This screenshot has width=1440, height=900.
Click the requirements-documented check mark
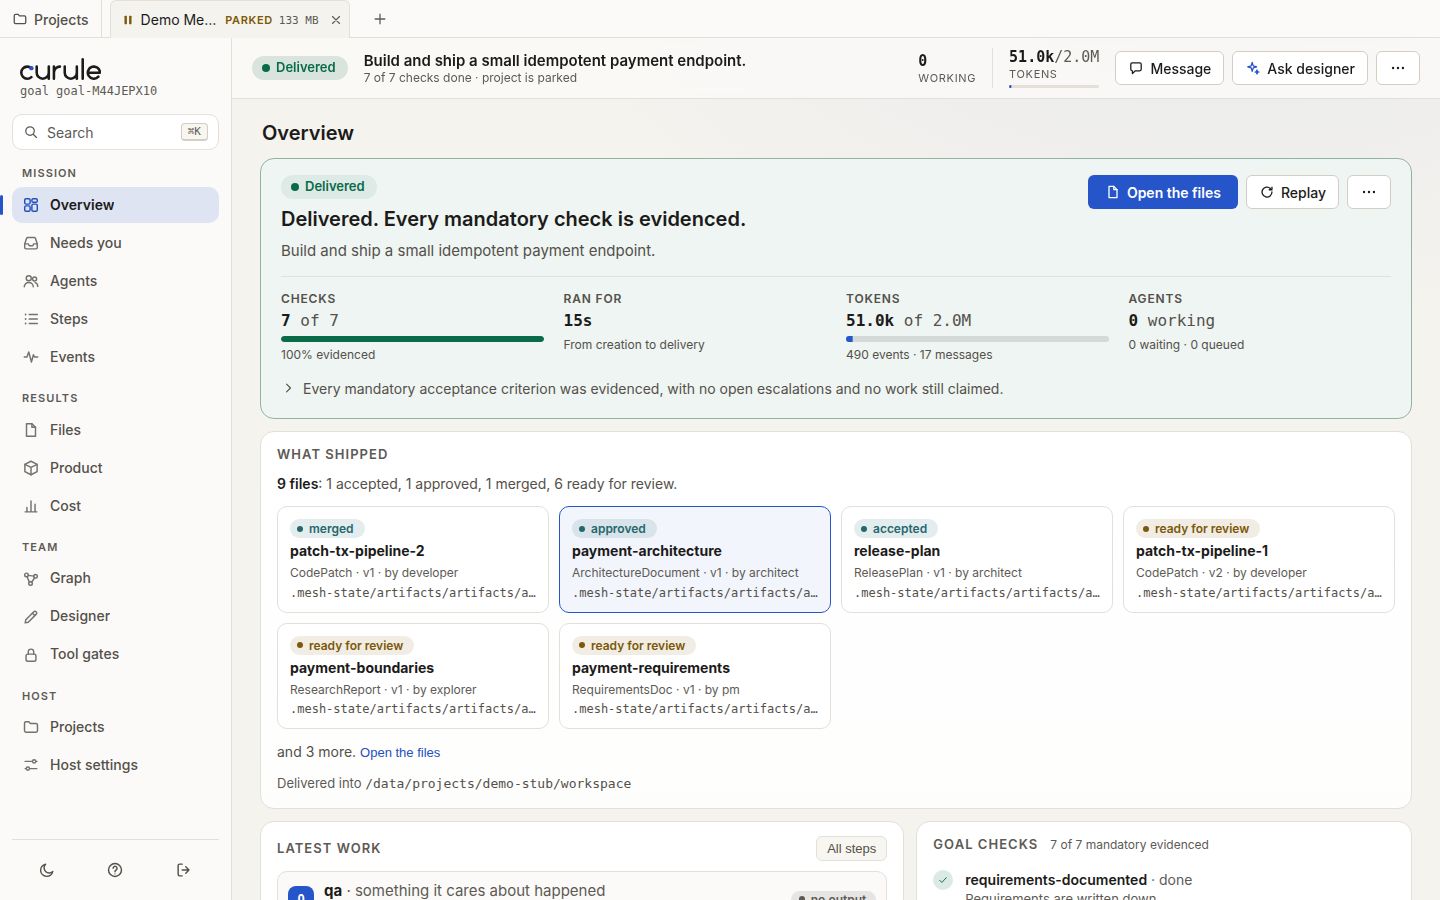pyautogui.click(x=943, y=880)
